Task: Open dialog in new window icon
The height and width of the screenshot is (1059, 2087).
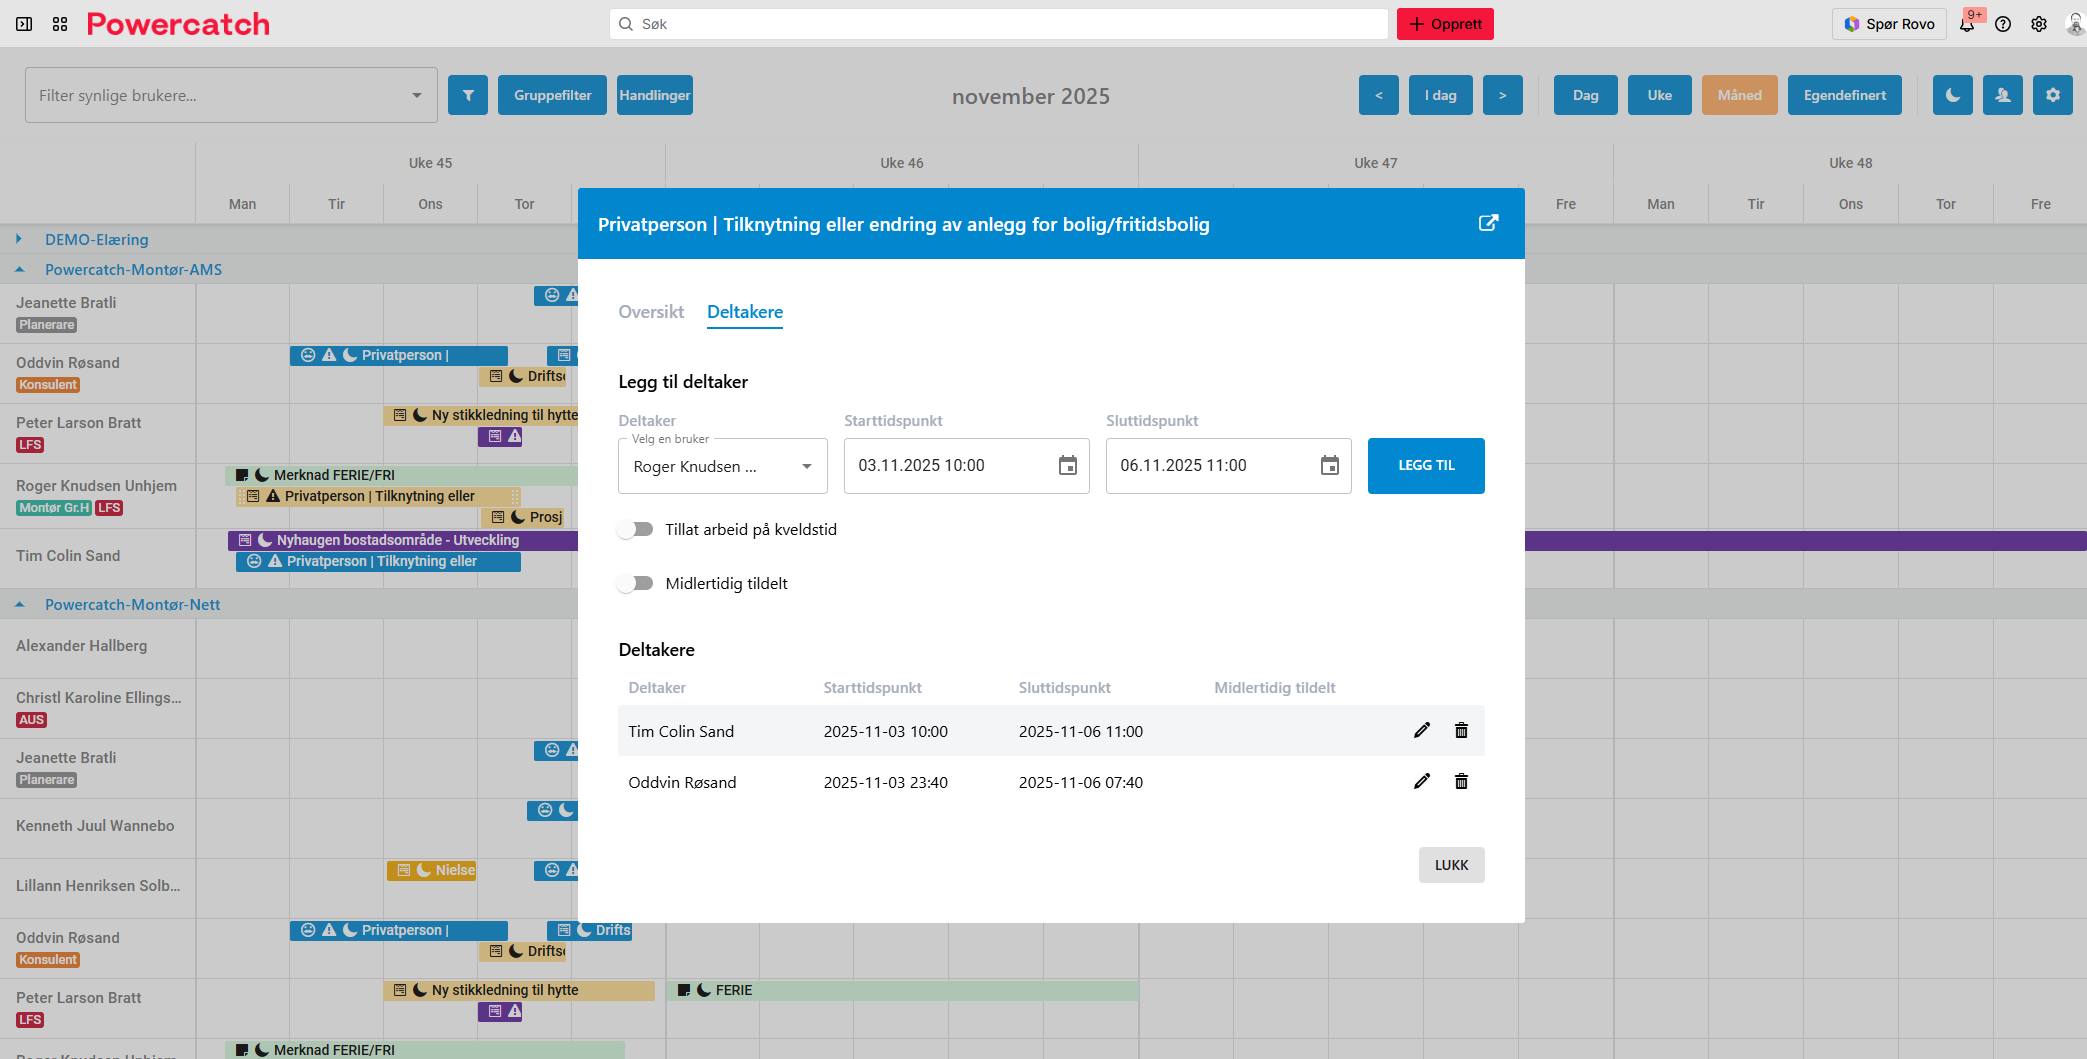Action: 1488,223
